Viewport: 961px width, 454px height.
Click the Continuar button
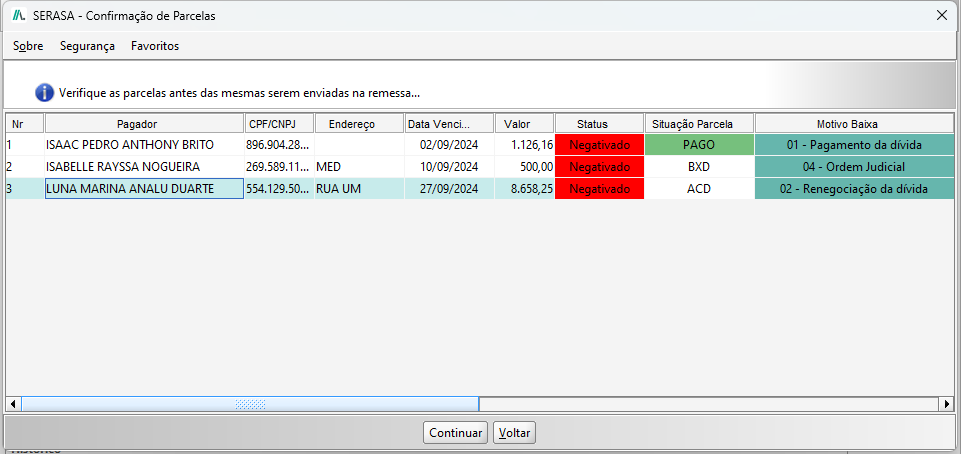(455, 433)
